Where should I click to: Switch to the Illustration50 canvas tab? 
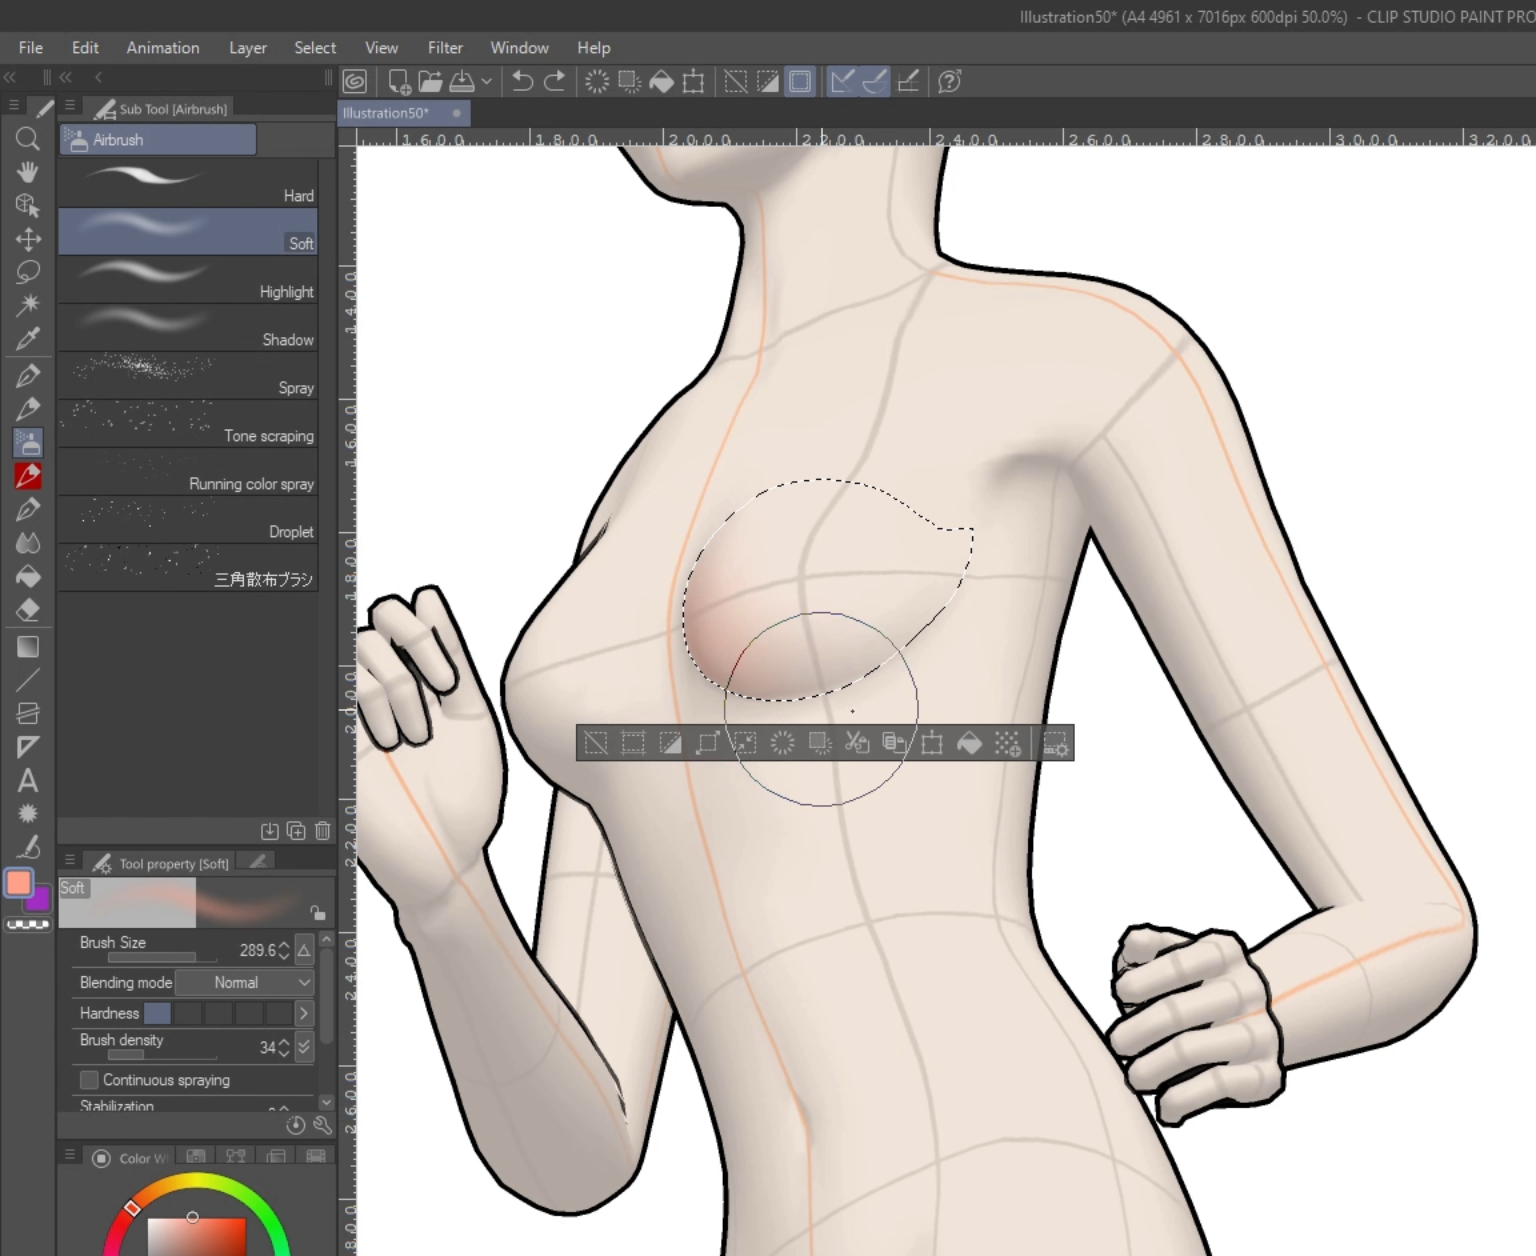[387, 113]
